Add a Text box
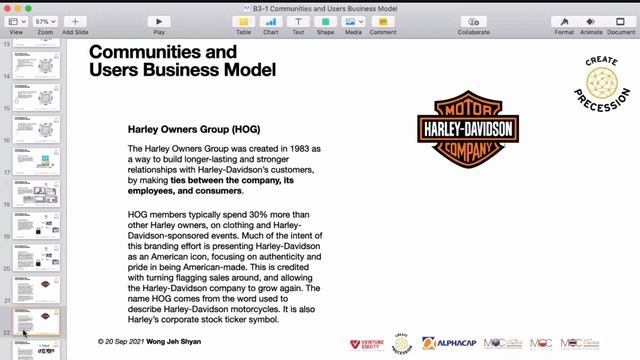Viewport: 640px width, 360px height. (298, 22)
